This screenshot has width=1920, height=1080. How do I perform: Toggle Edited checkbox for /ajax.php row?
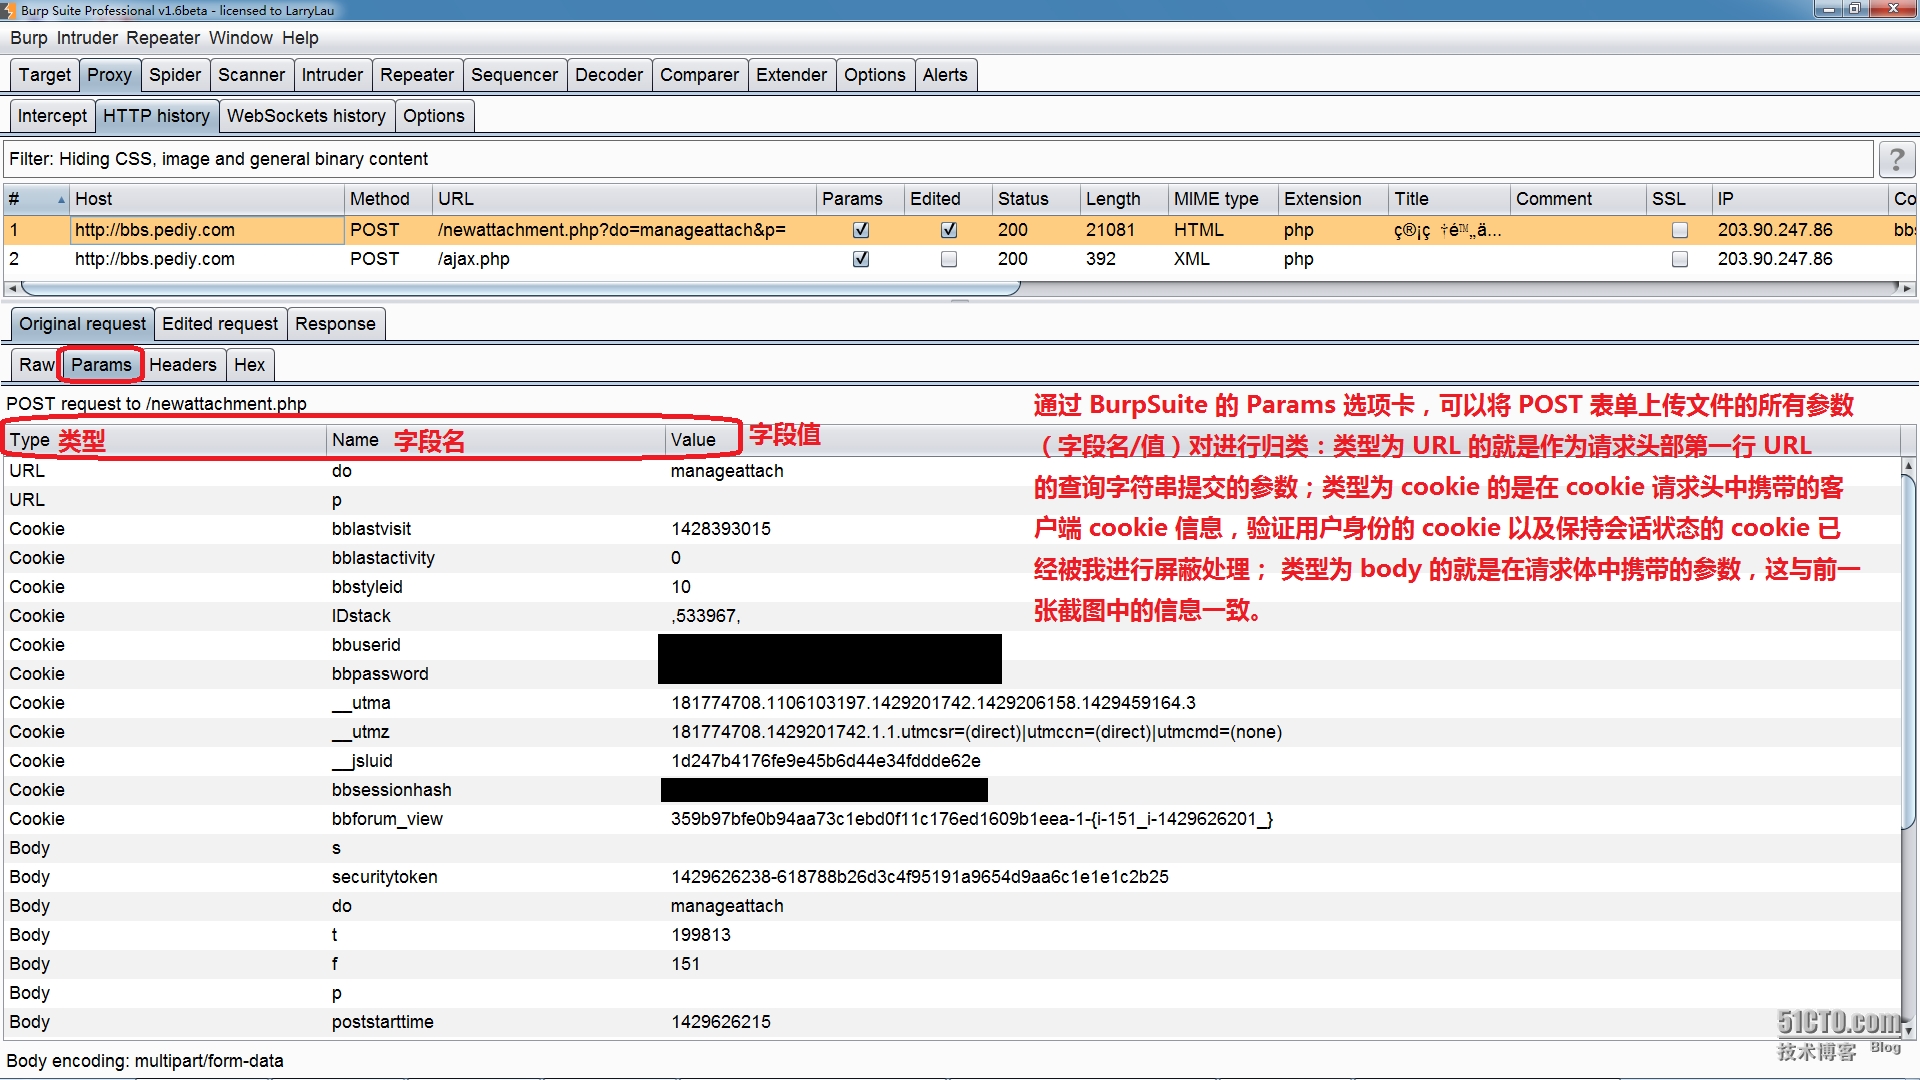(x=948, y=259)
